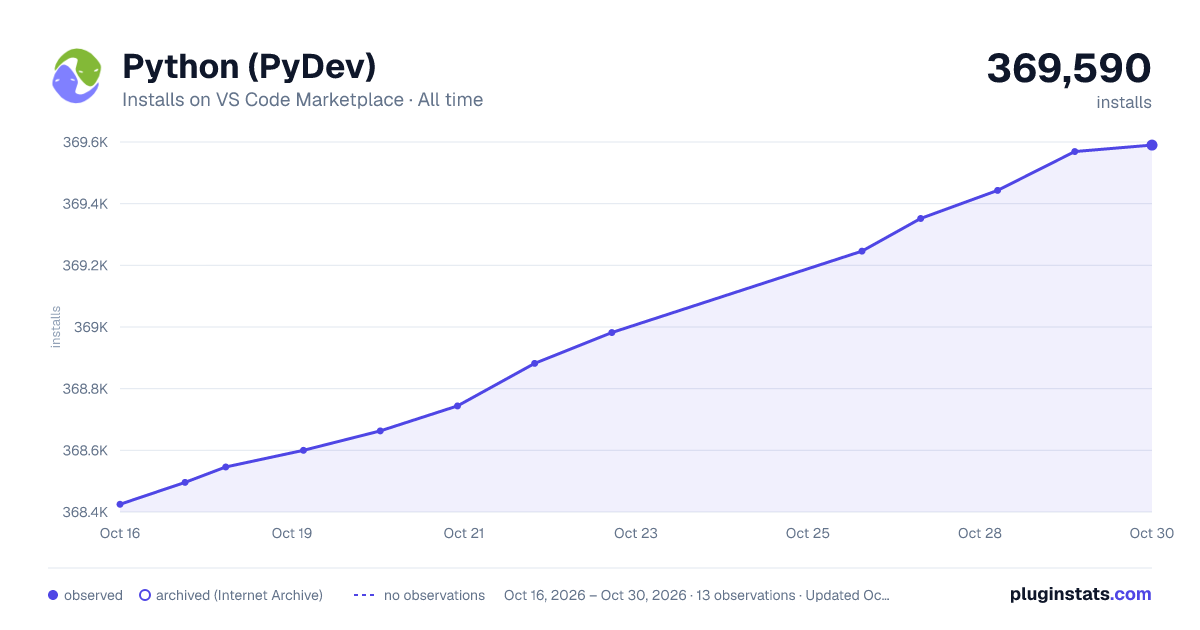This screenshot has width=1200, height=630.
Task: Open the pluginstats.com link
Action: point(1081,594)
